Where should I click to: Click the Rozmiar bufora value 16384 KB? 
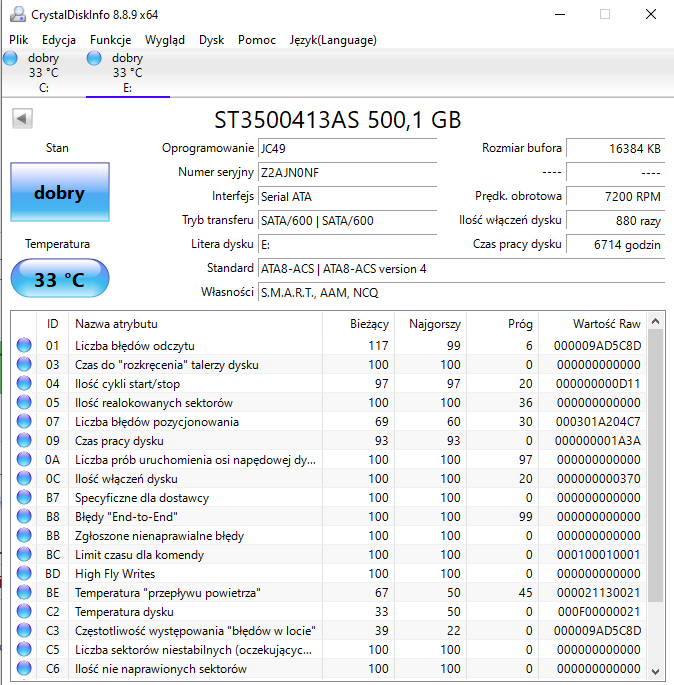pos(615,149)
